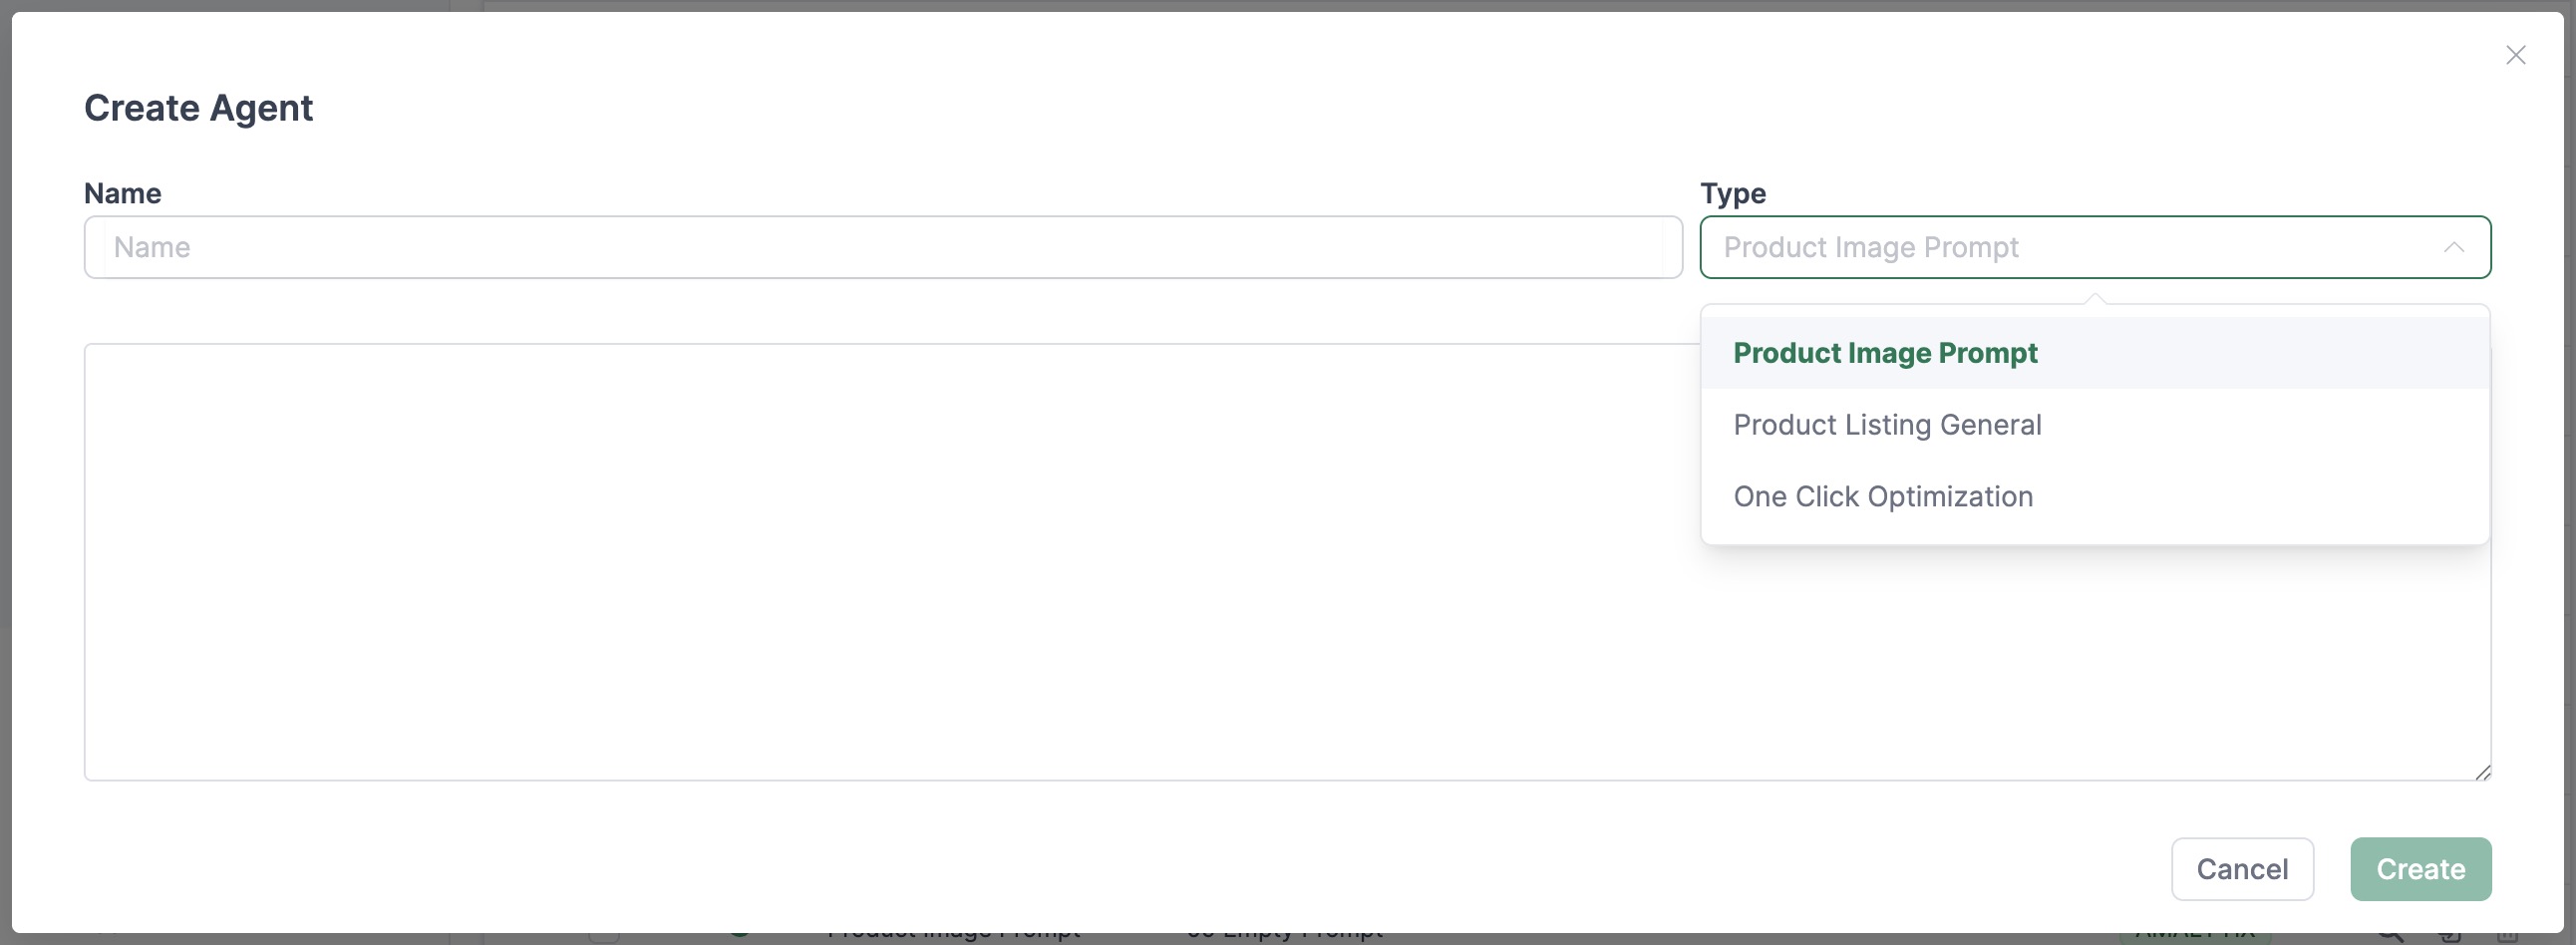2576x945 pixels.
Task: Choose the highlighted Product Image Prompt option
Action: (x=1885, y=352)
